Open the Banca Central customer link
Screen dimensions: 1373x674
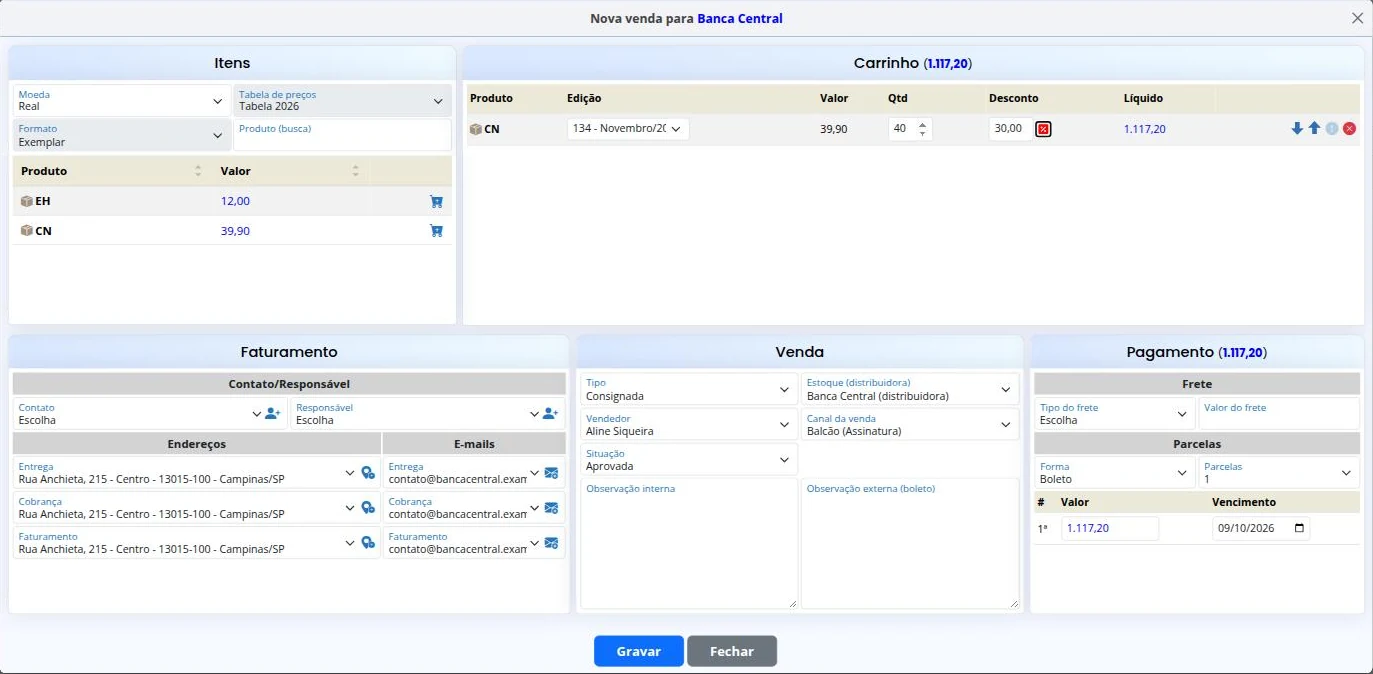click(x=740, y=18)
